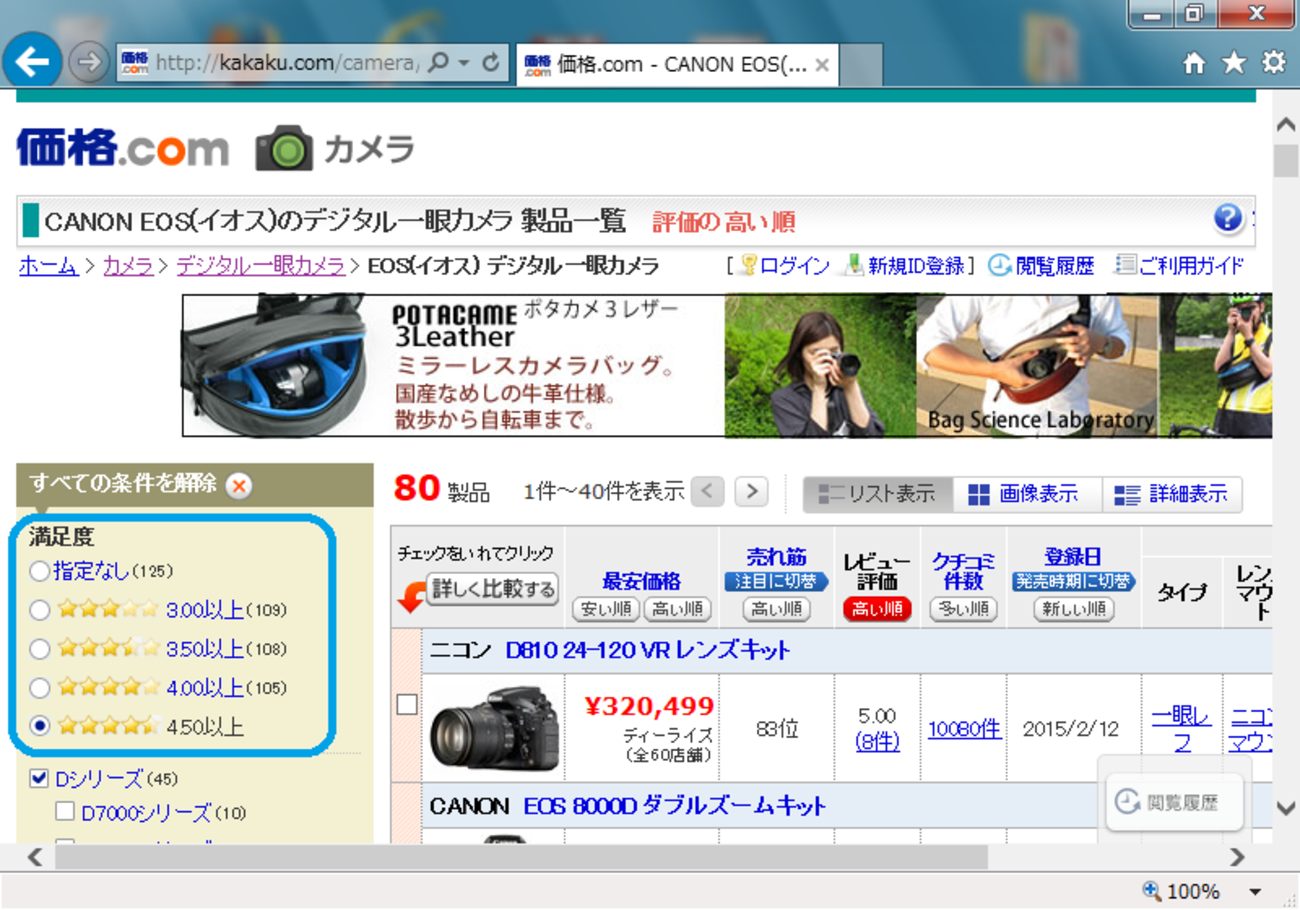This screenshot has height=910, width=1300.
Task: Sort 売れ筋 ranking by 高い順
Action: click(776, 608)
